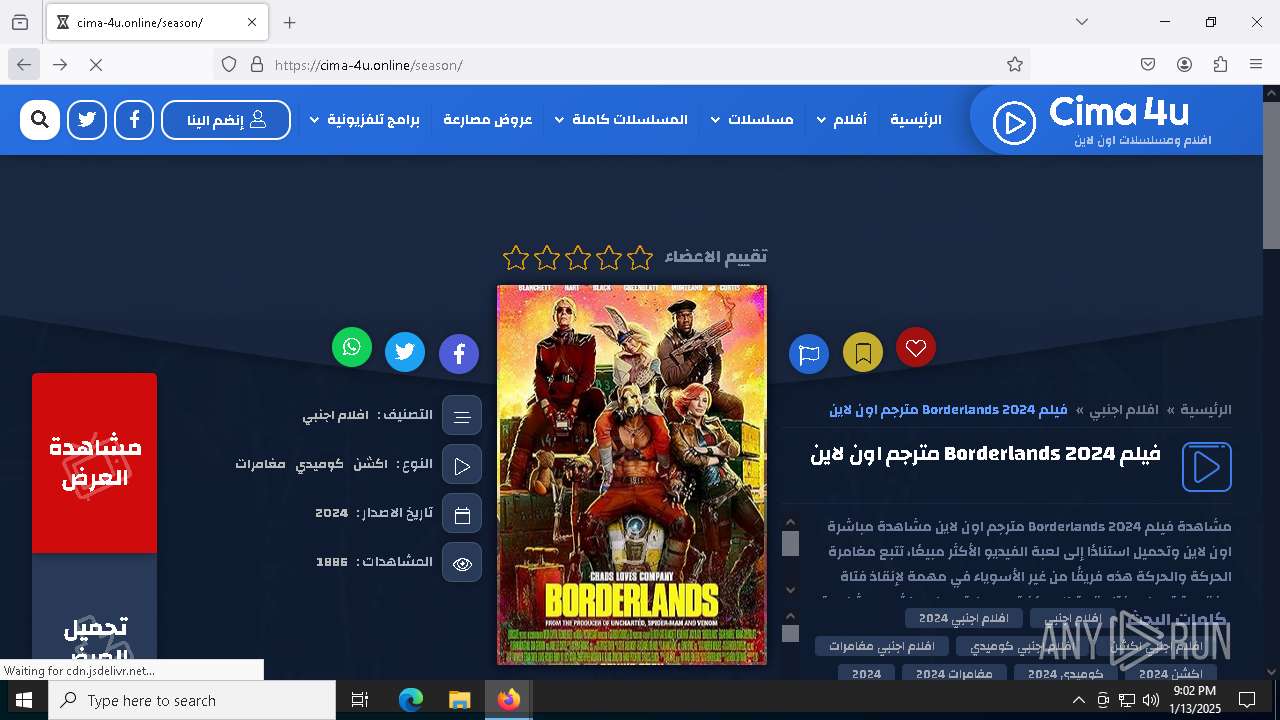Open اكشن genre link

(x=370, y=464)
